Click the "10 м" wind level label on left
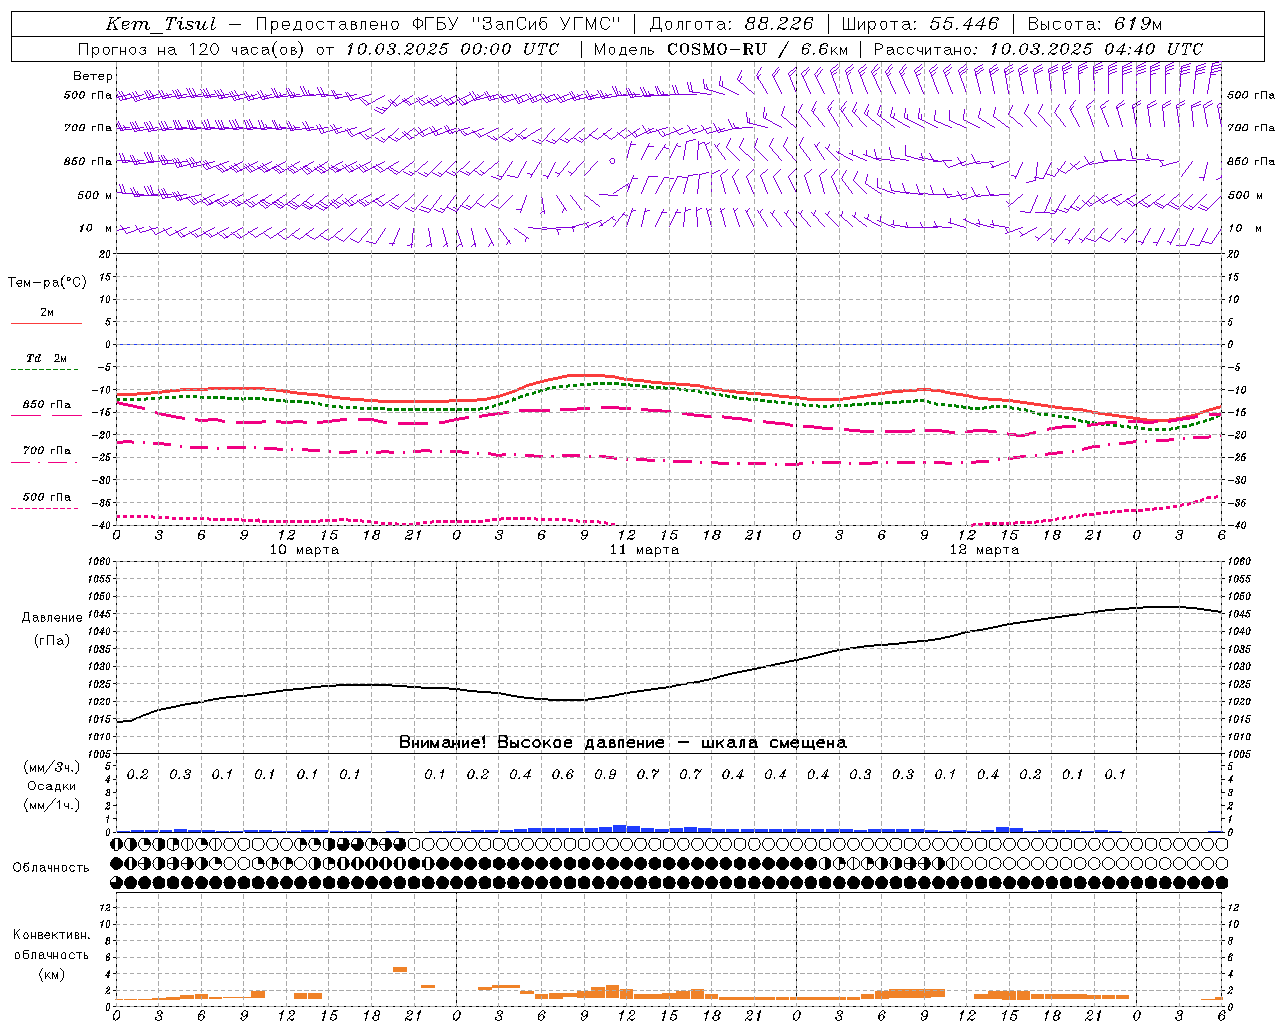The image size is (1280, 1024). coord(96,228)
